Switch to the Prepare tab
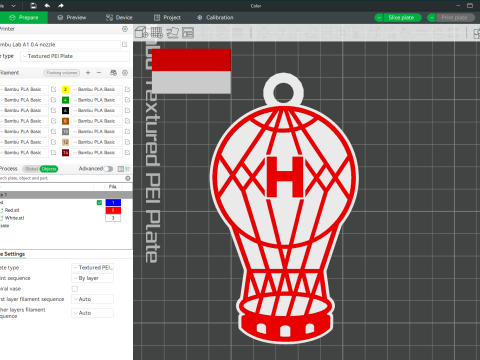 [x=24, y=18]
